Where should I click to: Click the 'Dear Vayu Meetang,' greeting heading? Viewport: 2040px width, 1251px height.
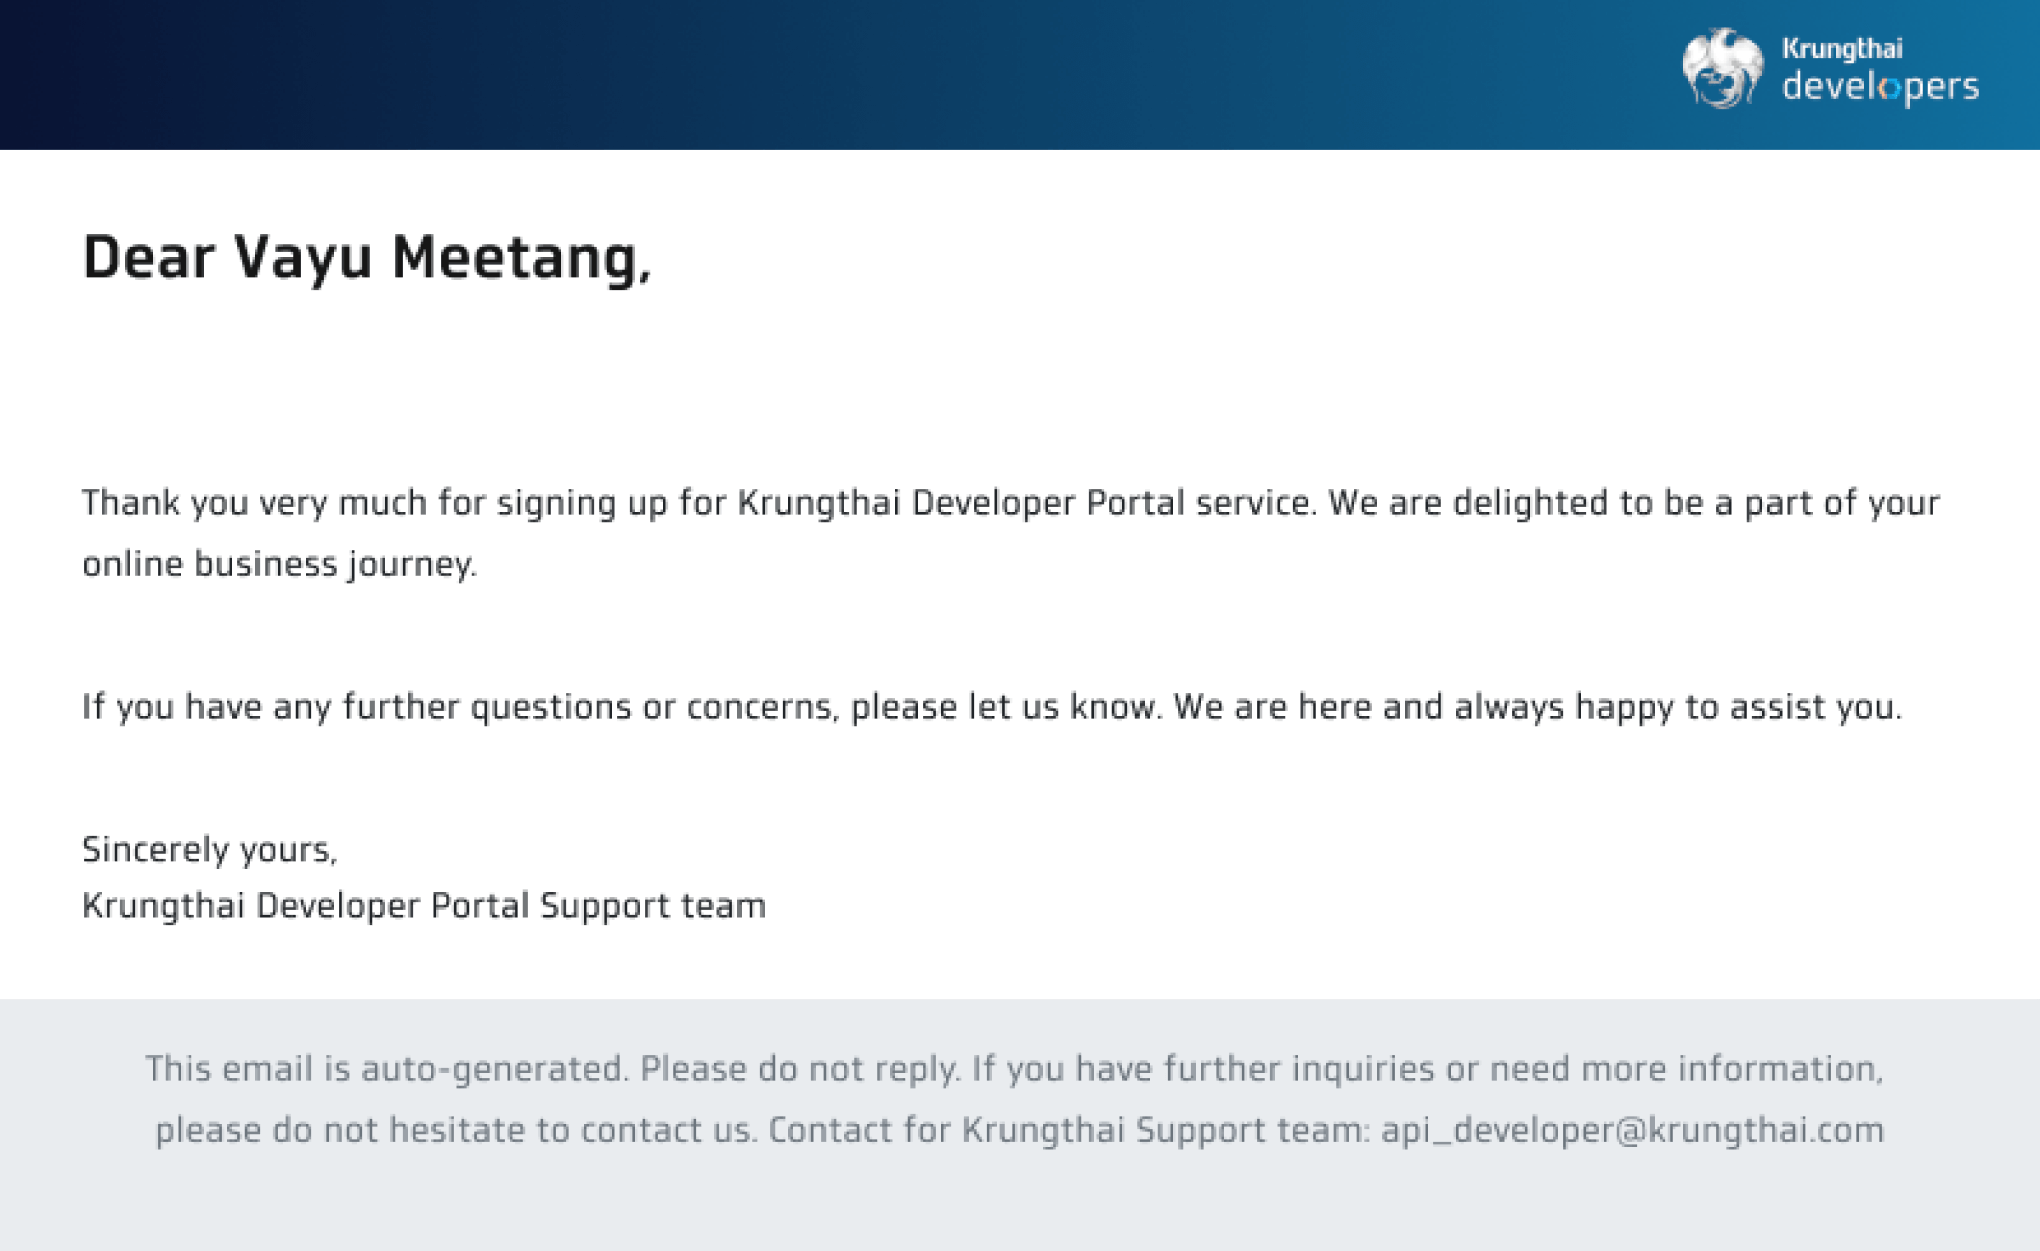point(366,257)
